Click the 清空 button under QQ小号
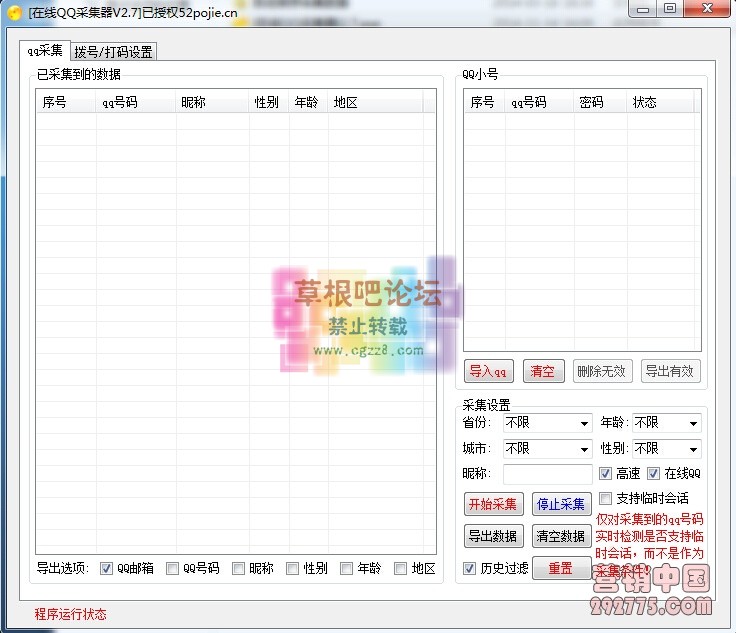736x633 pixels. [544, 372]
